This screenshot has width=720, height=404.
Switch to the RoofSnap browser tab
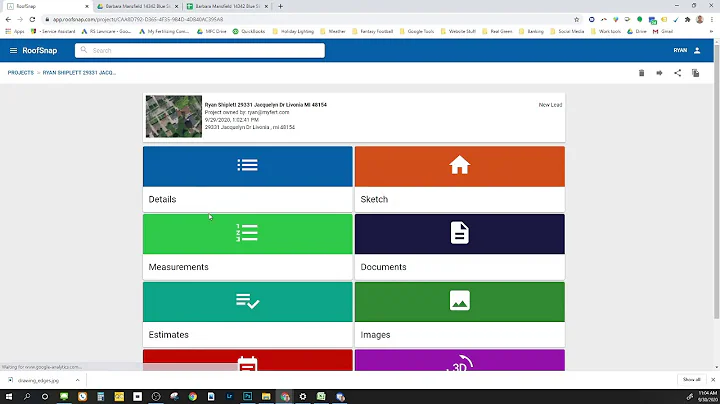[x=46, y=6]
